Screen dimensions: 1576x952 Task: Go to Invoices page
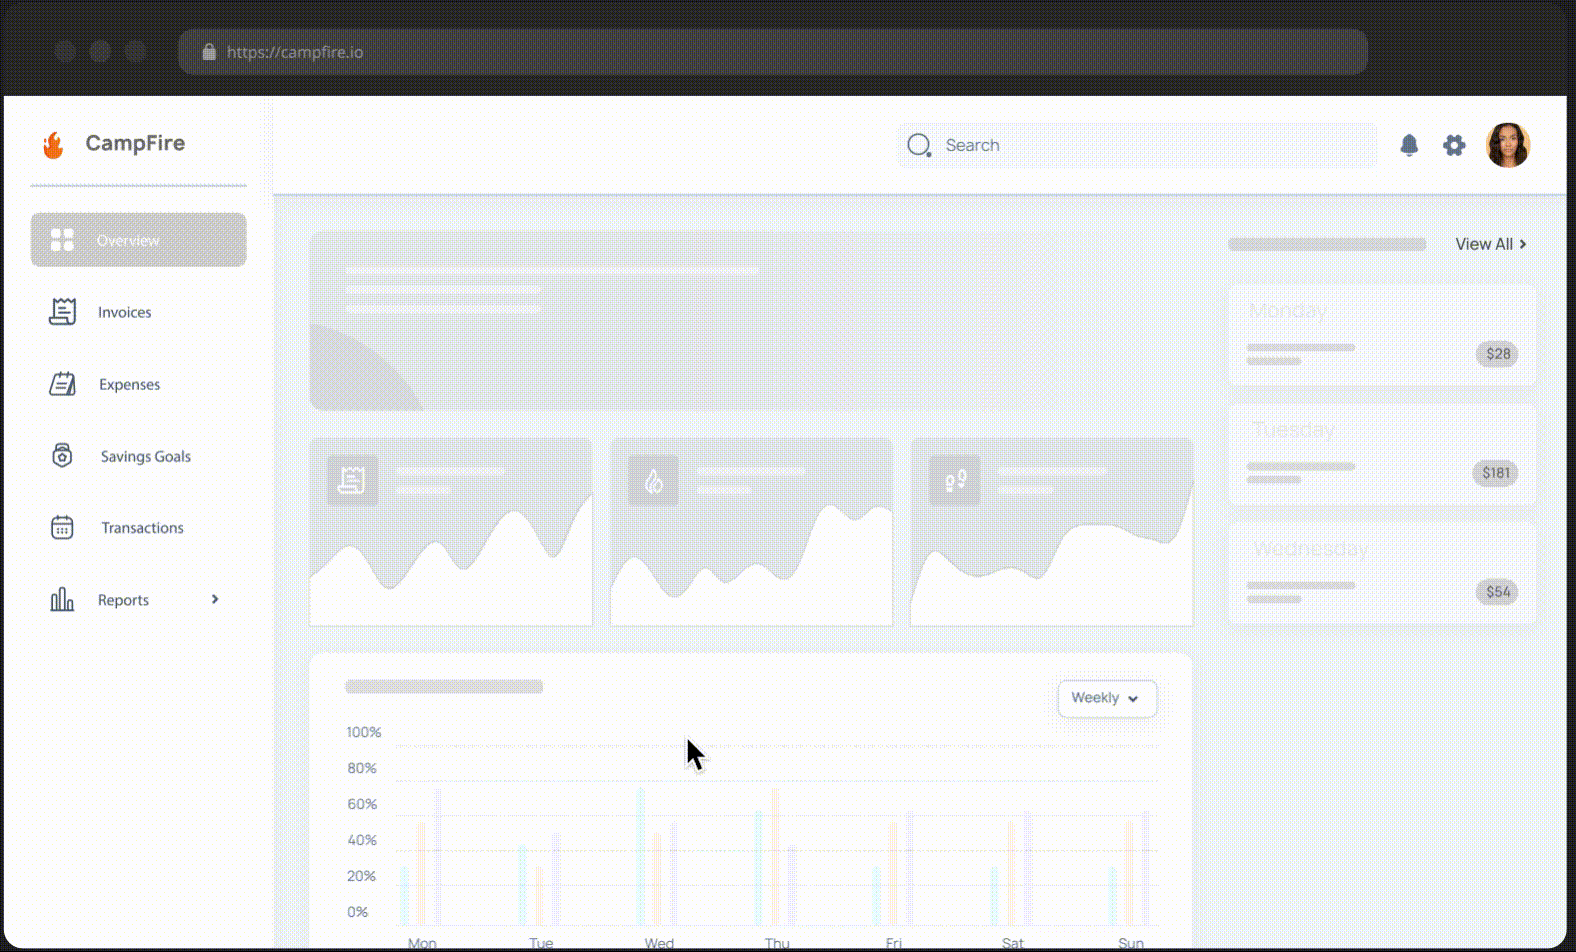coord(125,312)
